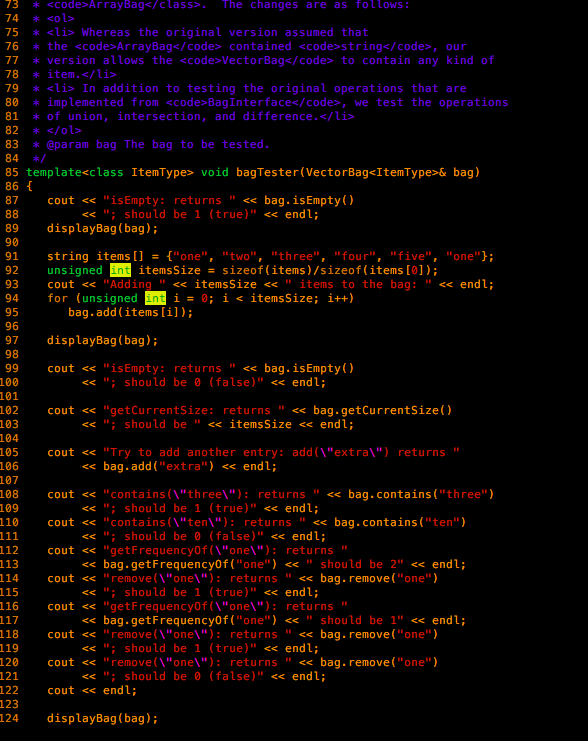Click 'bag.contains("three")' on line 108

(x=421, y=494)
